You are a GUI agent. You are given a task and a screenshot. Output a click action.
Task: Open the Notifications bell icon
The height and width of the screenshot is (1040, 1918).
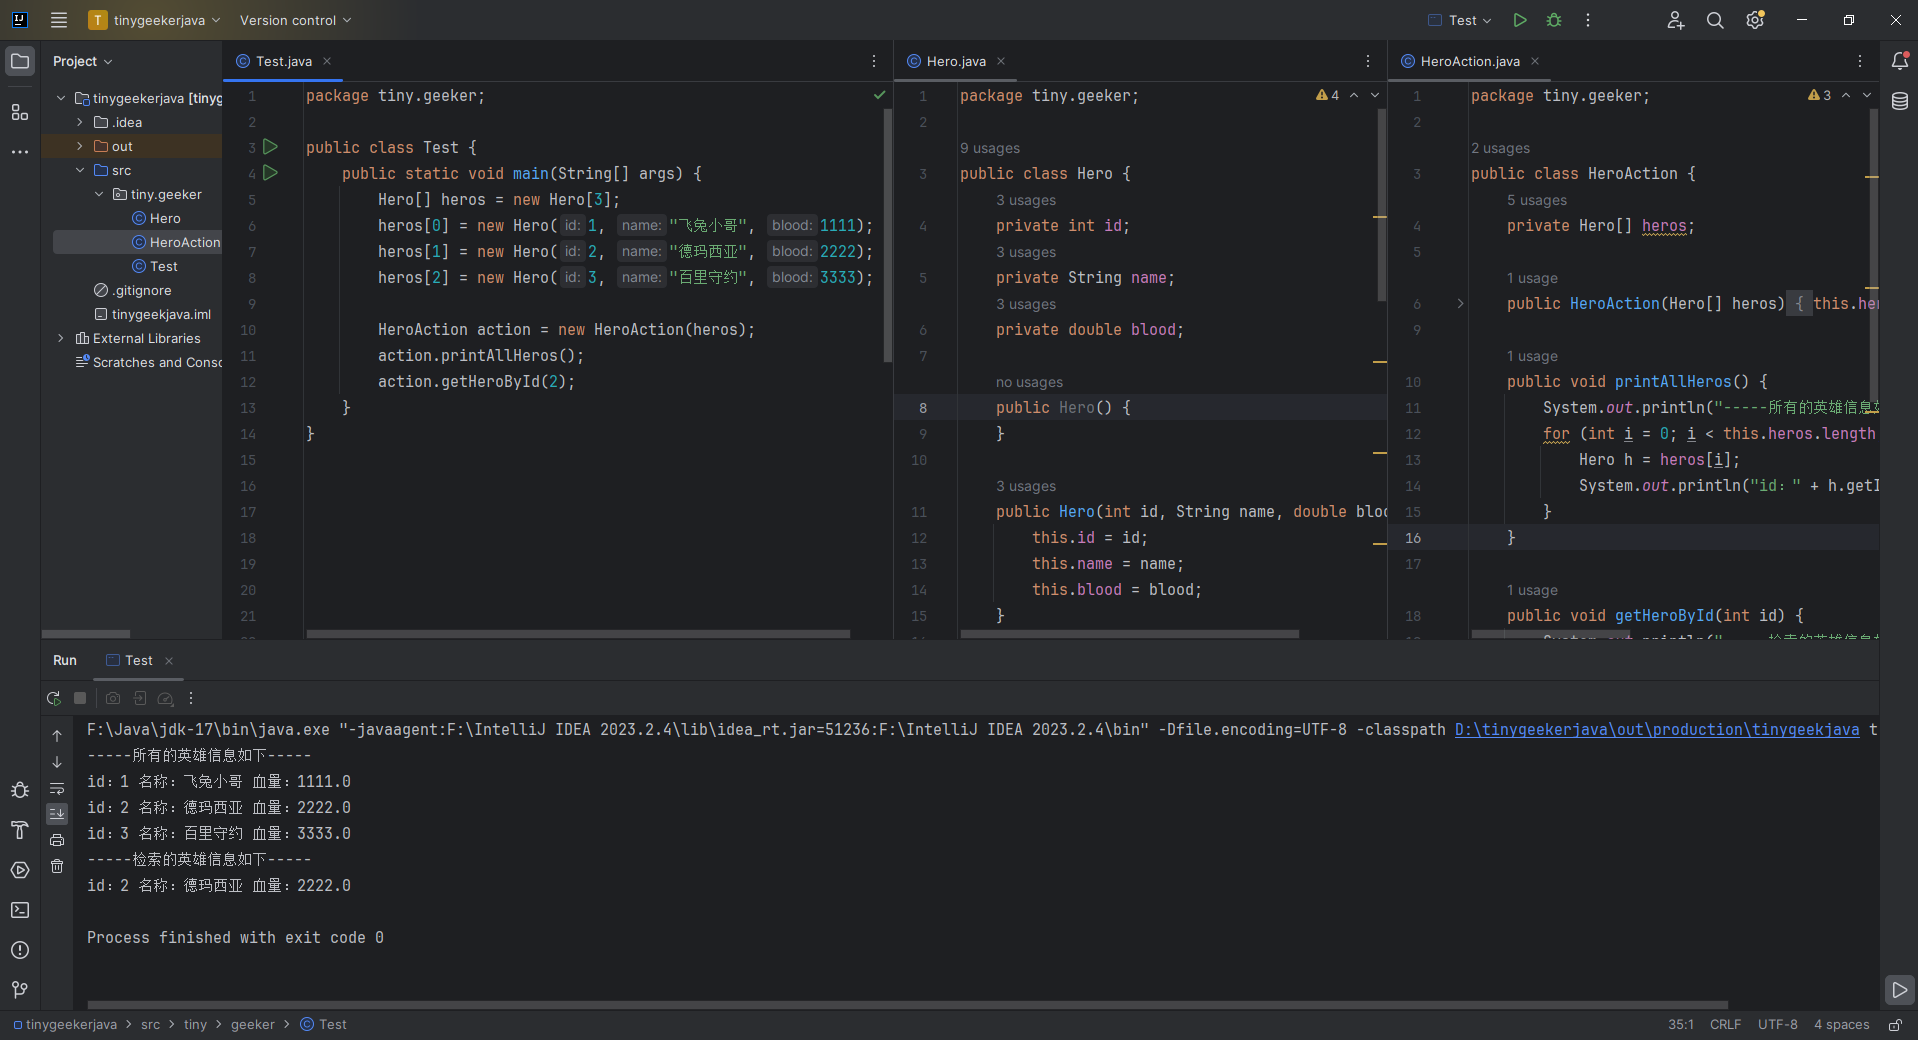click(x=1900, y=61)
